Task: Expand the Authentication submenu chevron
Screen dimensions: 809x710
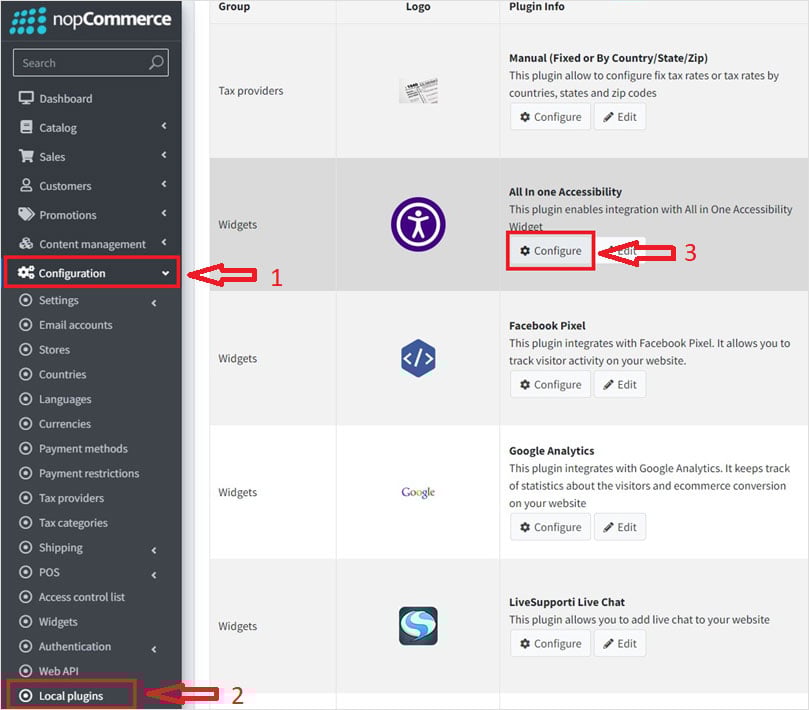Action: pos(154,650)
